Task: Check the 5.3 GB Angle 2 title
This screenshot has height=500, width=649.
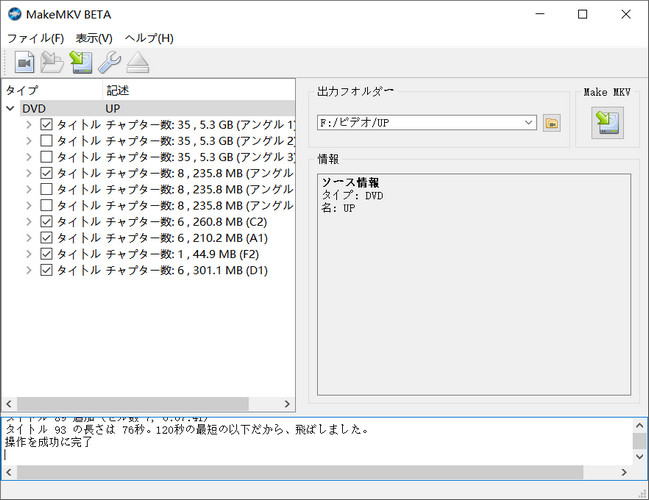Action: click(x=46, y=141)
